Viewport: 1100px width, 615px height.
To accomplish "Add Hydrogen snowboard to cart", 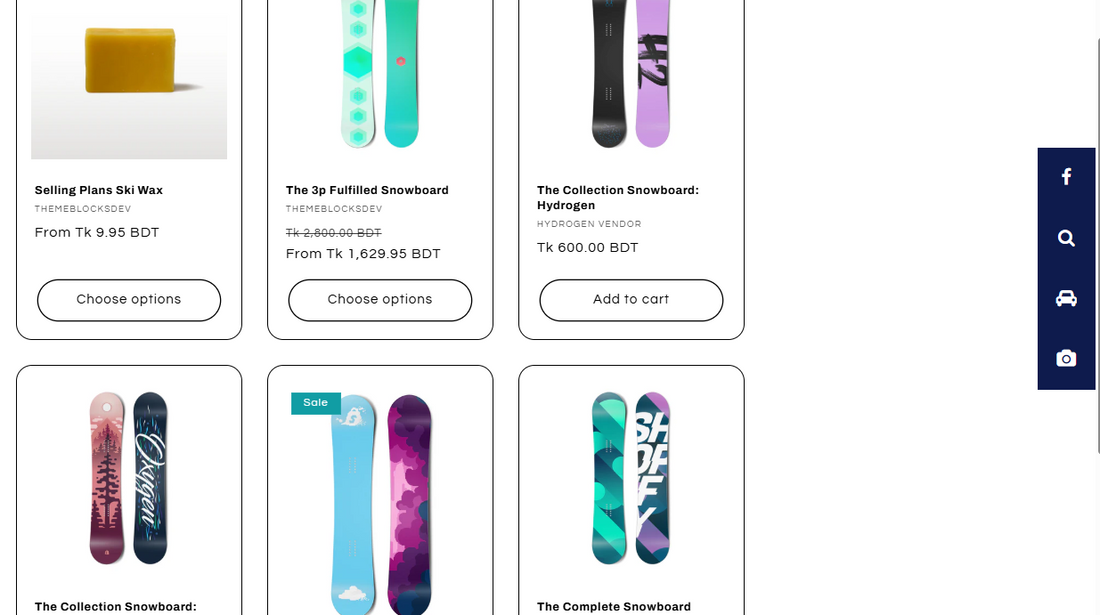I will pos(631,300).
